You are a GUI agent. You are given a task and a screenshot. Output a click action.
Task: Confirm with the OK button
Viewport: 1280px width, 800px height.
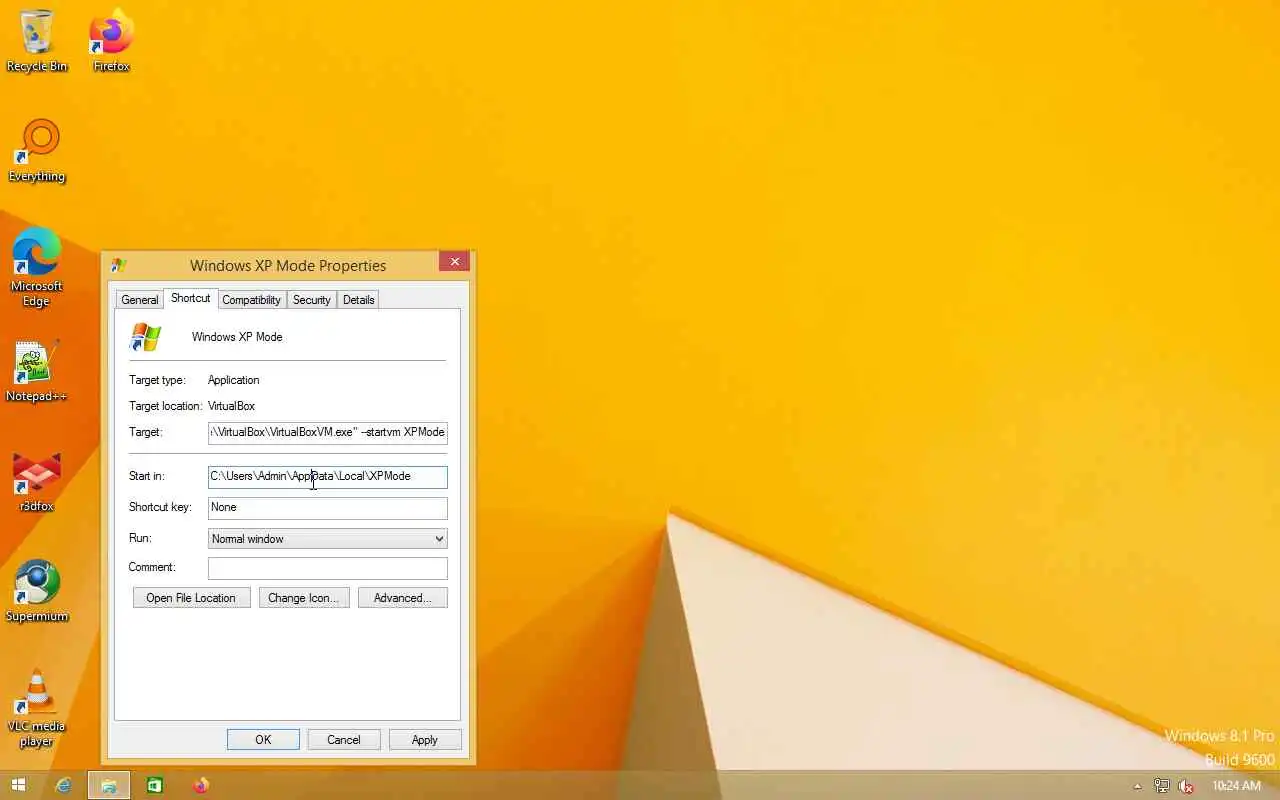coord(263,740)
